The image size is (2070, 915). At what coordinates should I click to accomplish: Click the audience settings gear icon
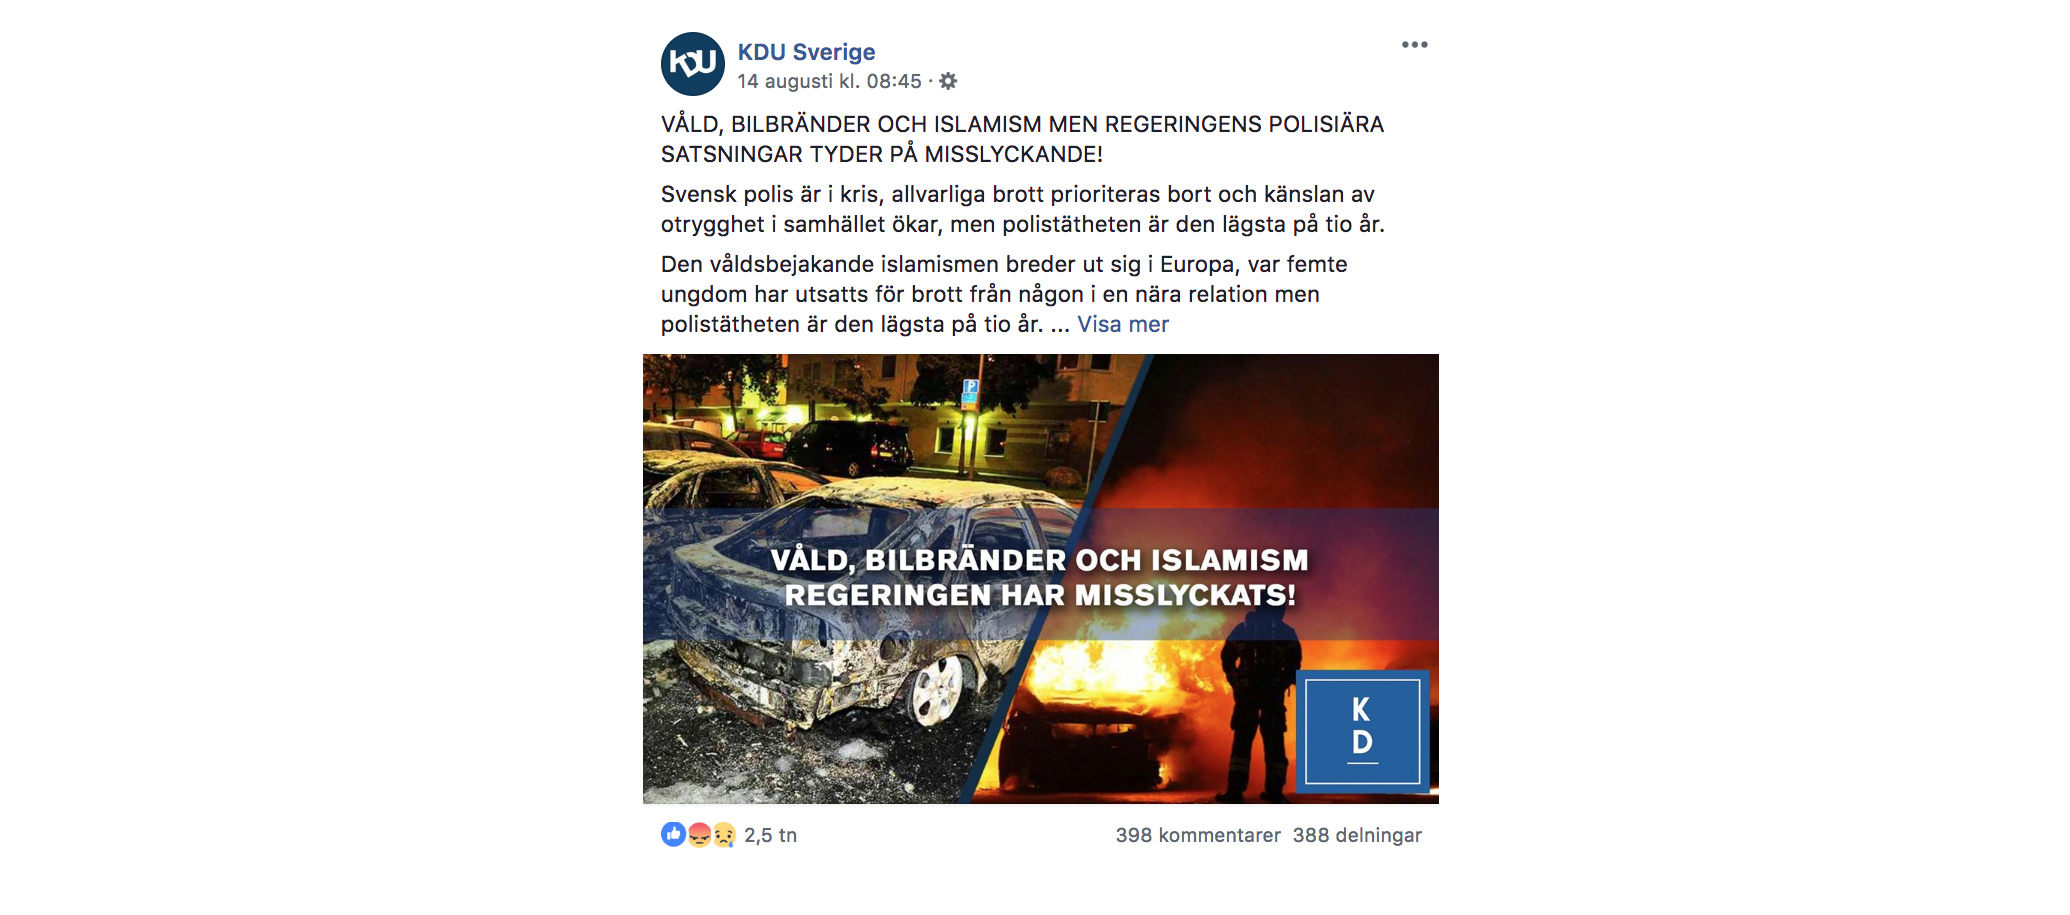(x=948, y=81)
